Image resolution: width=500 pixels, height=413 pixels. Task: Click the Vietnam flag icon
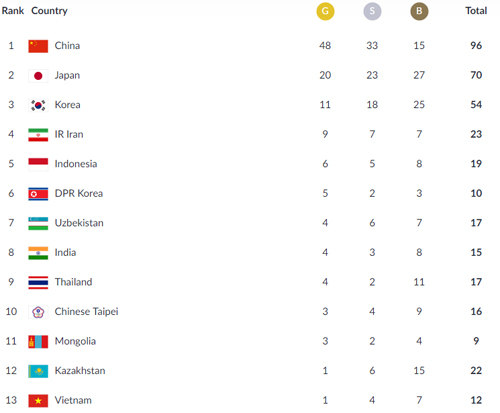pos(38,401)
